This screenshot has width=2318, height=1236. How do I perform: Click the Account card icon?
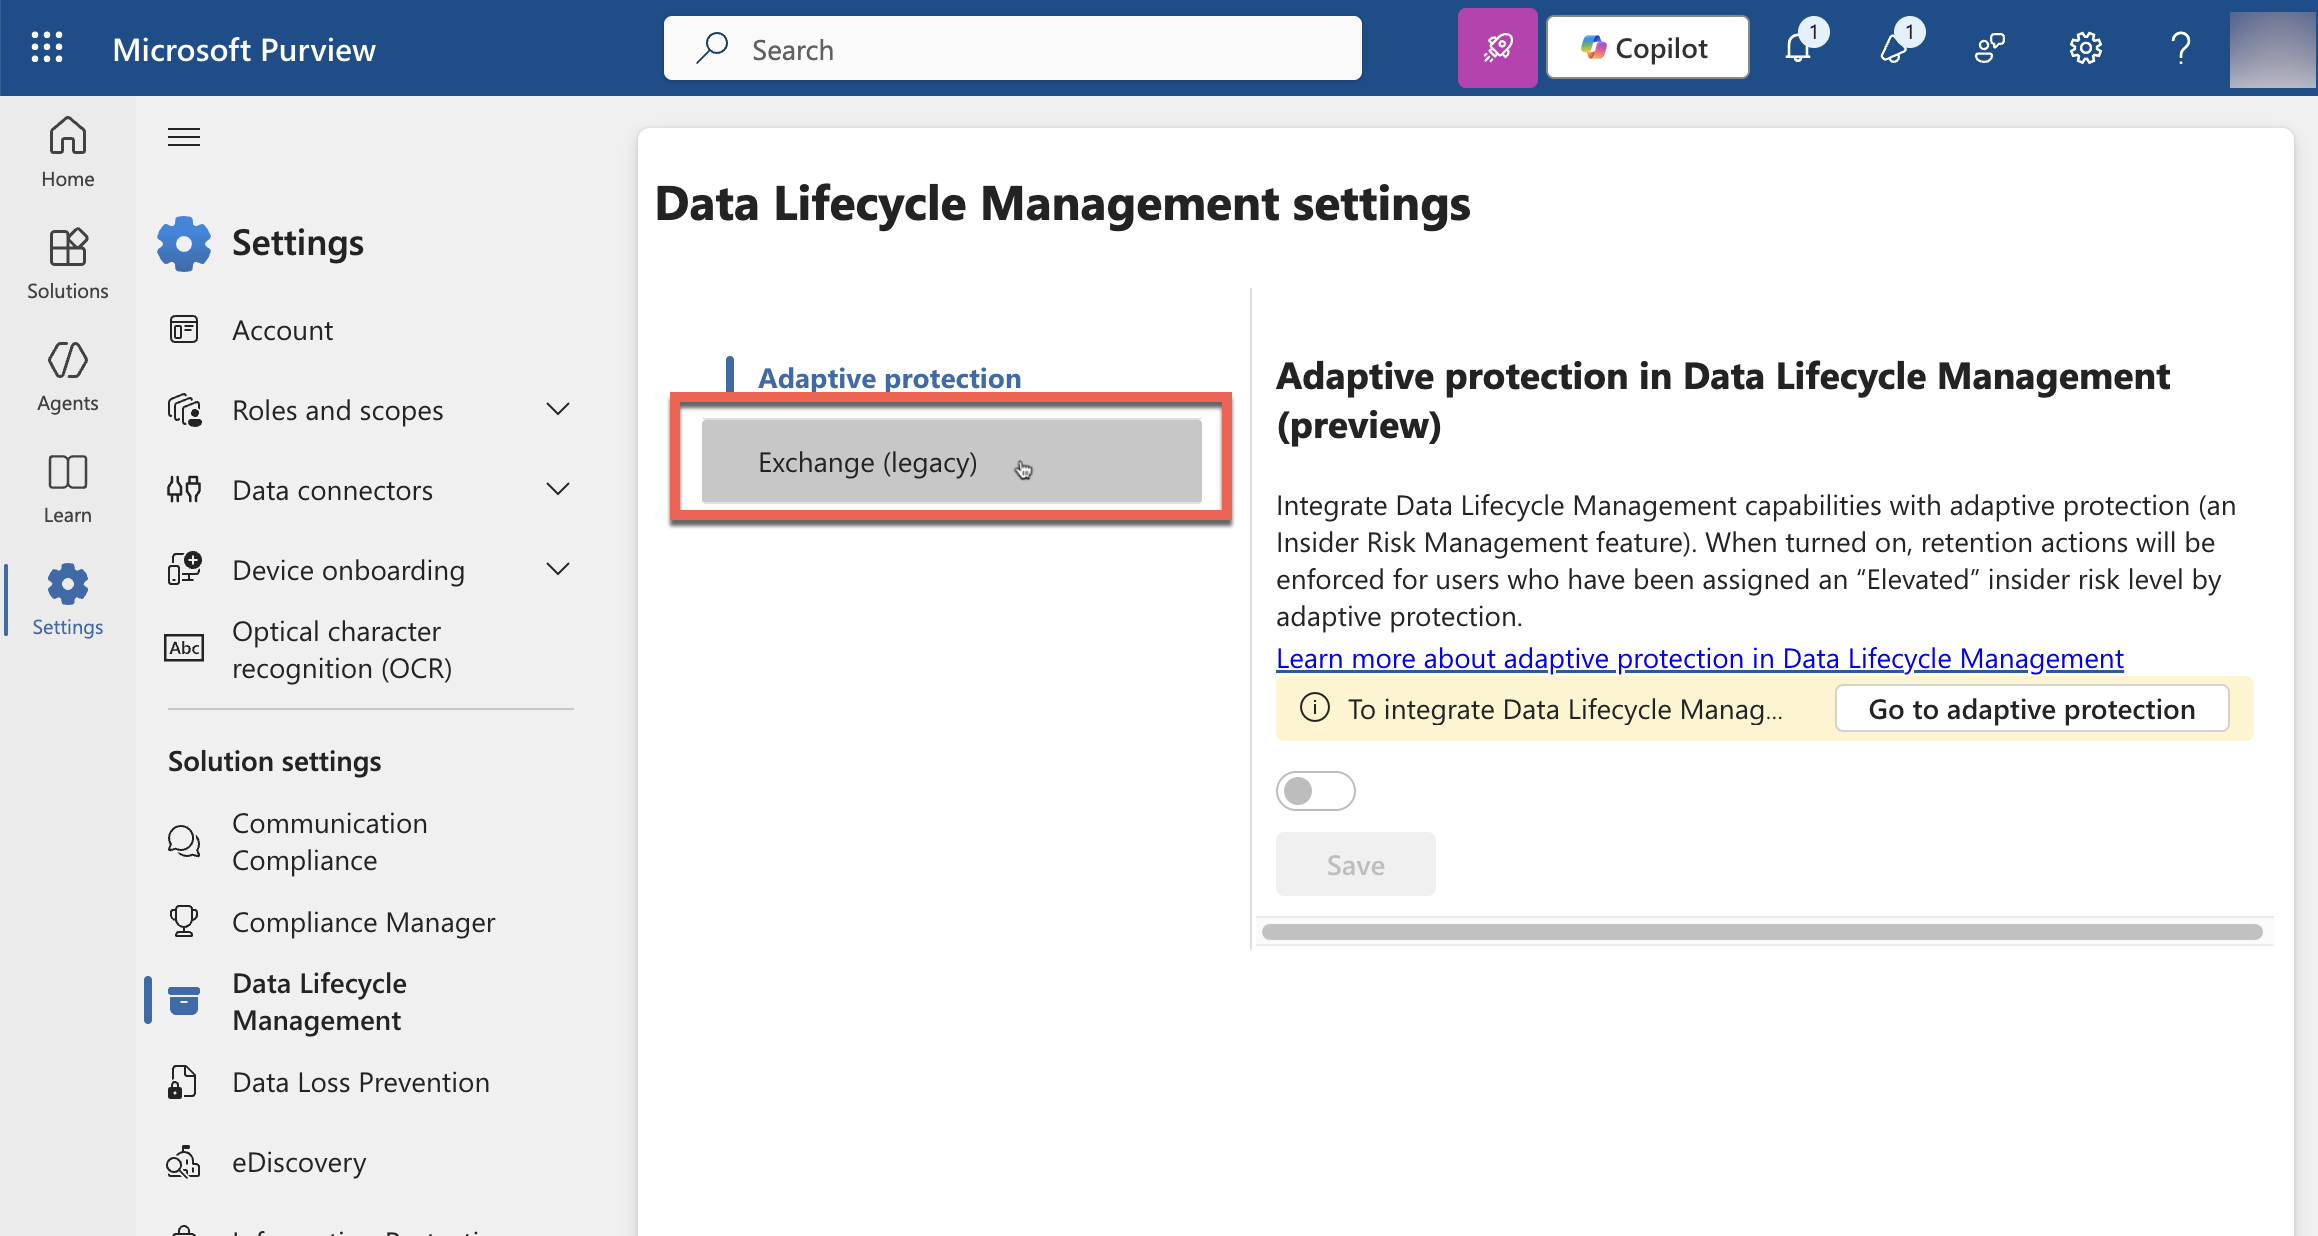[184, 330]
